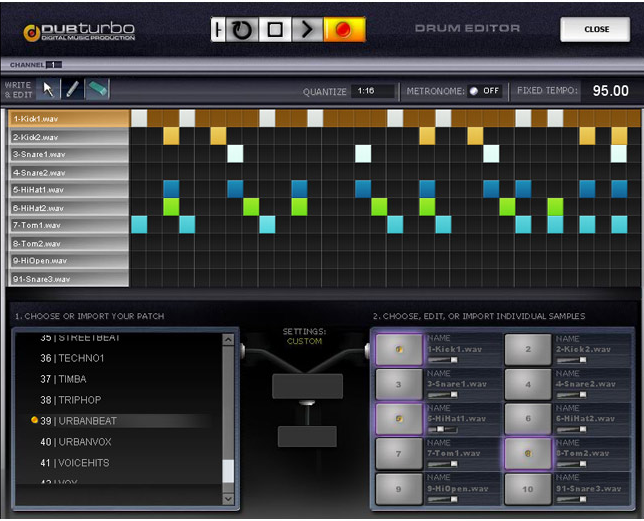644x521 pixels.
Task: Click the 5-HiHat1.wav volume slider
Action: pos(443,429)
